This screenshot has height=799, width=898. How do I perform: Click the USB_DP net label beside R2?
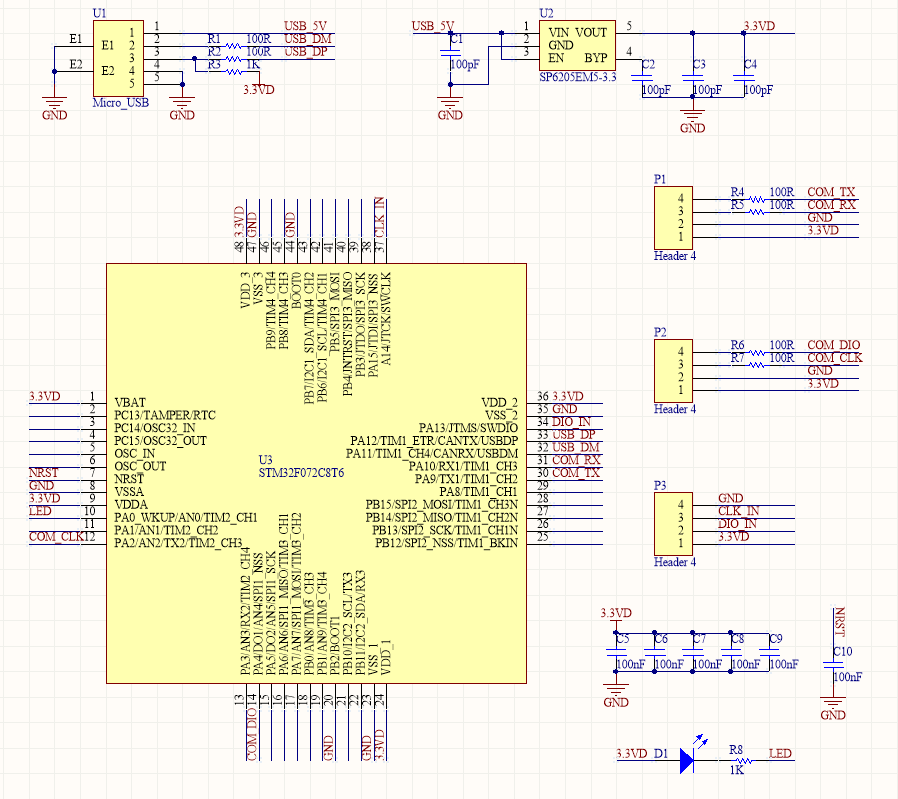tap(306, 52)
